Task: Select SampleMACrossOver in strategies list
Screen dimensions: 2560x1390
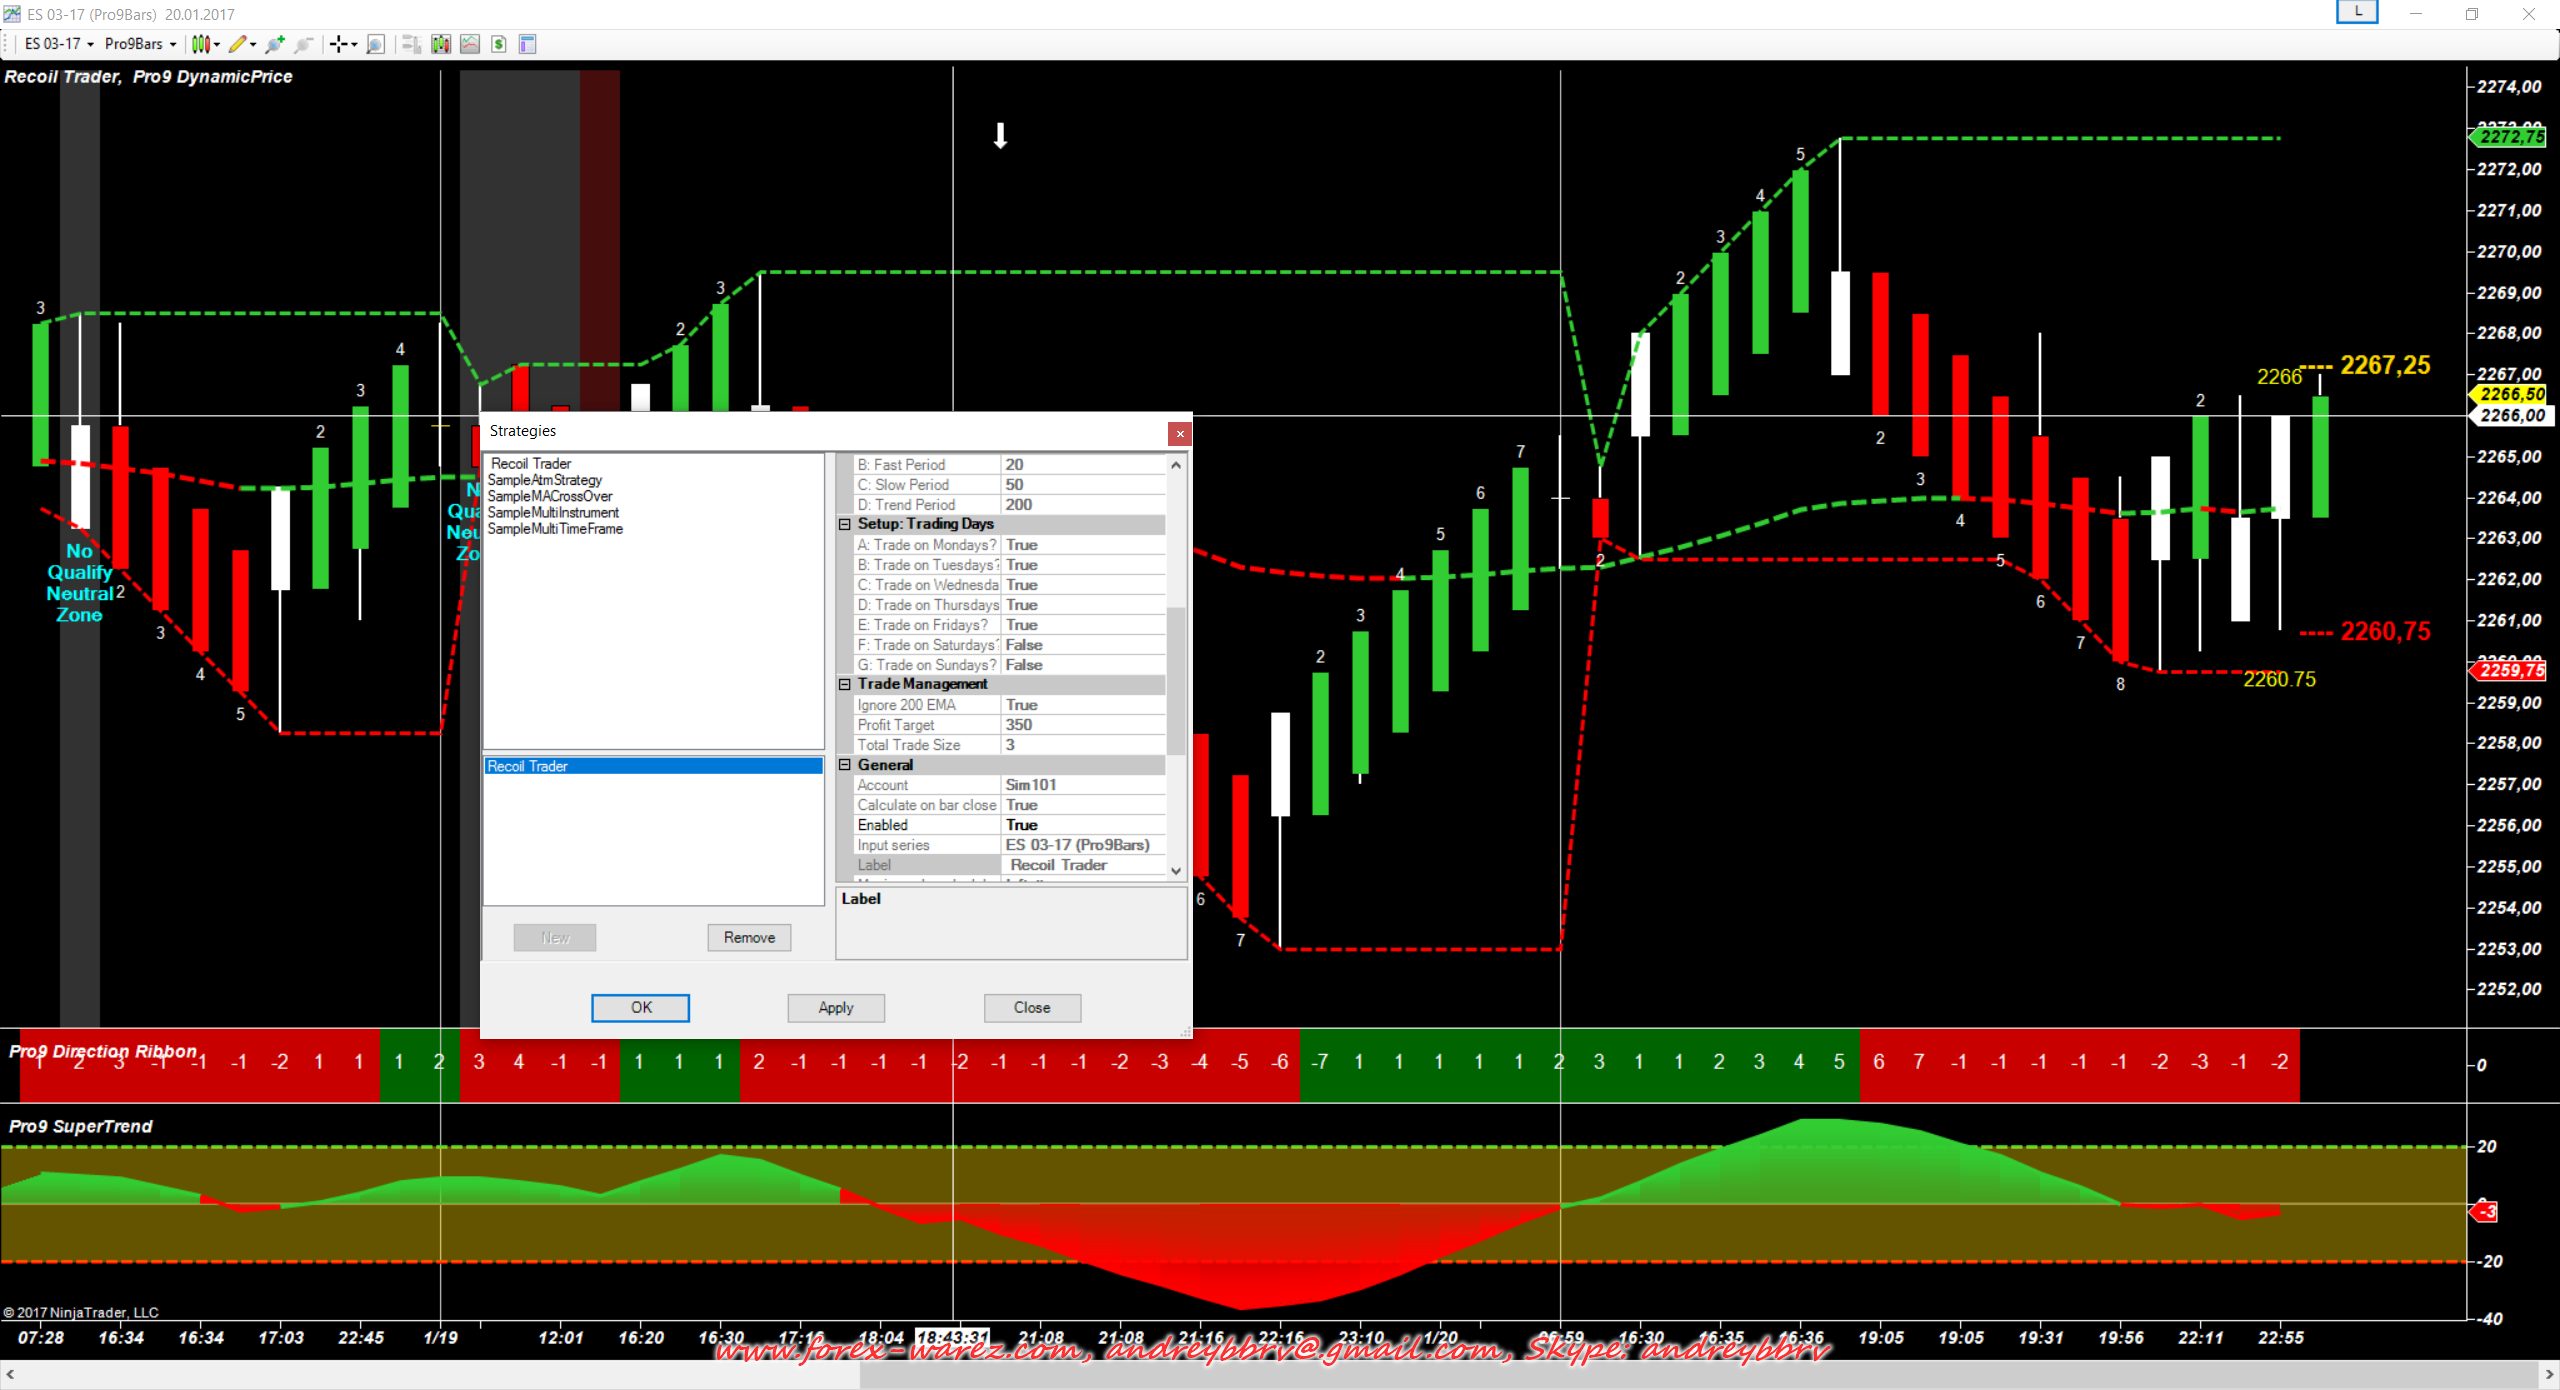Action: pyautogui.click(x=550, y=496)
